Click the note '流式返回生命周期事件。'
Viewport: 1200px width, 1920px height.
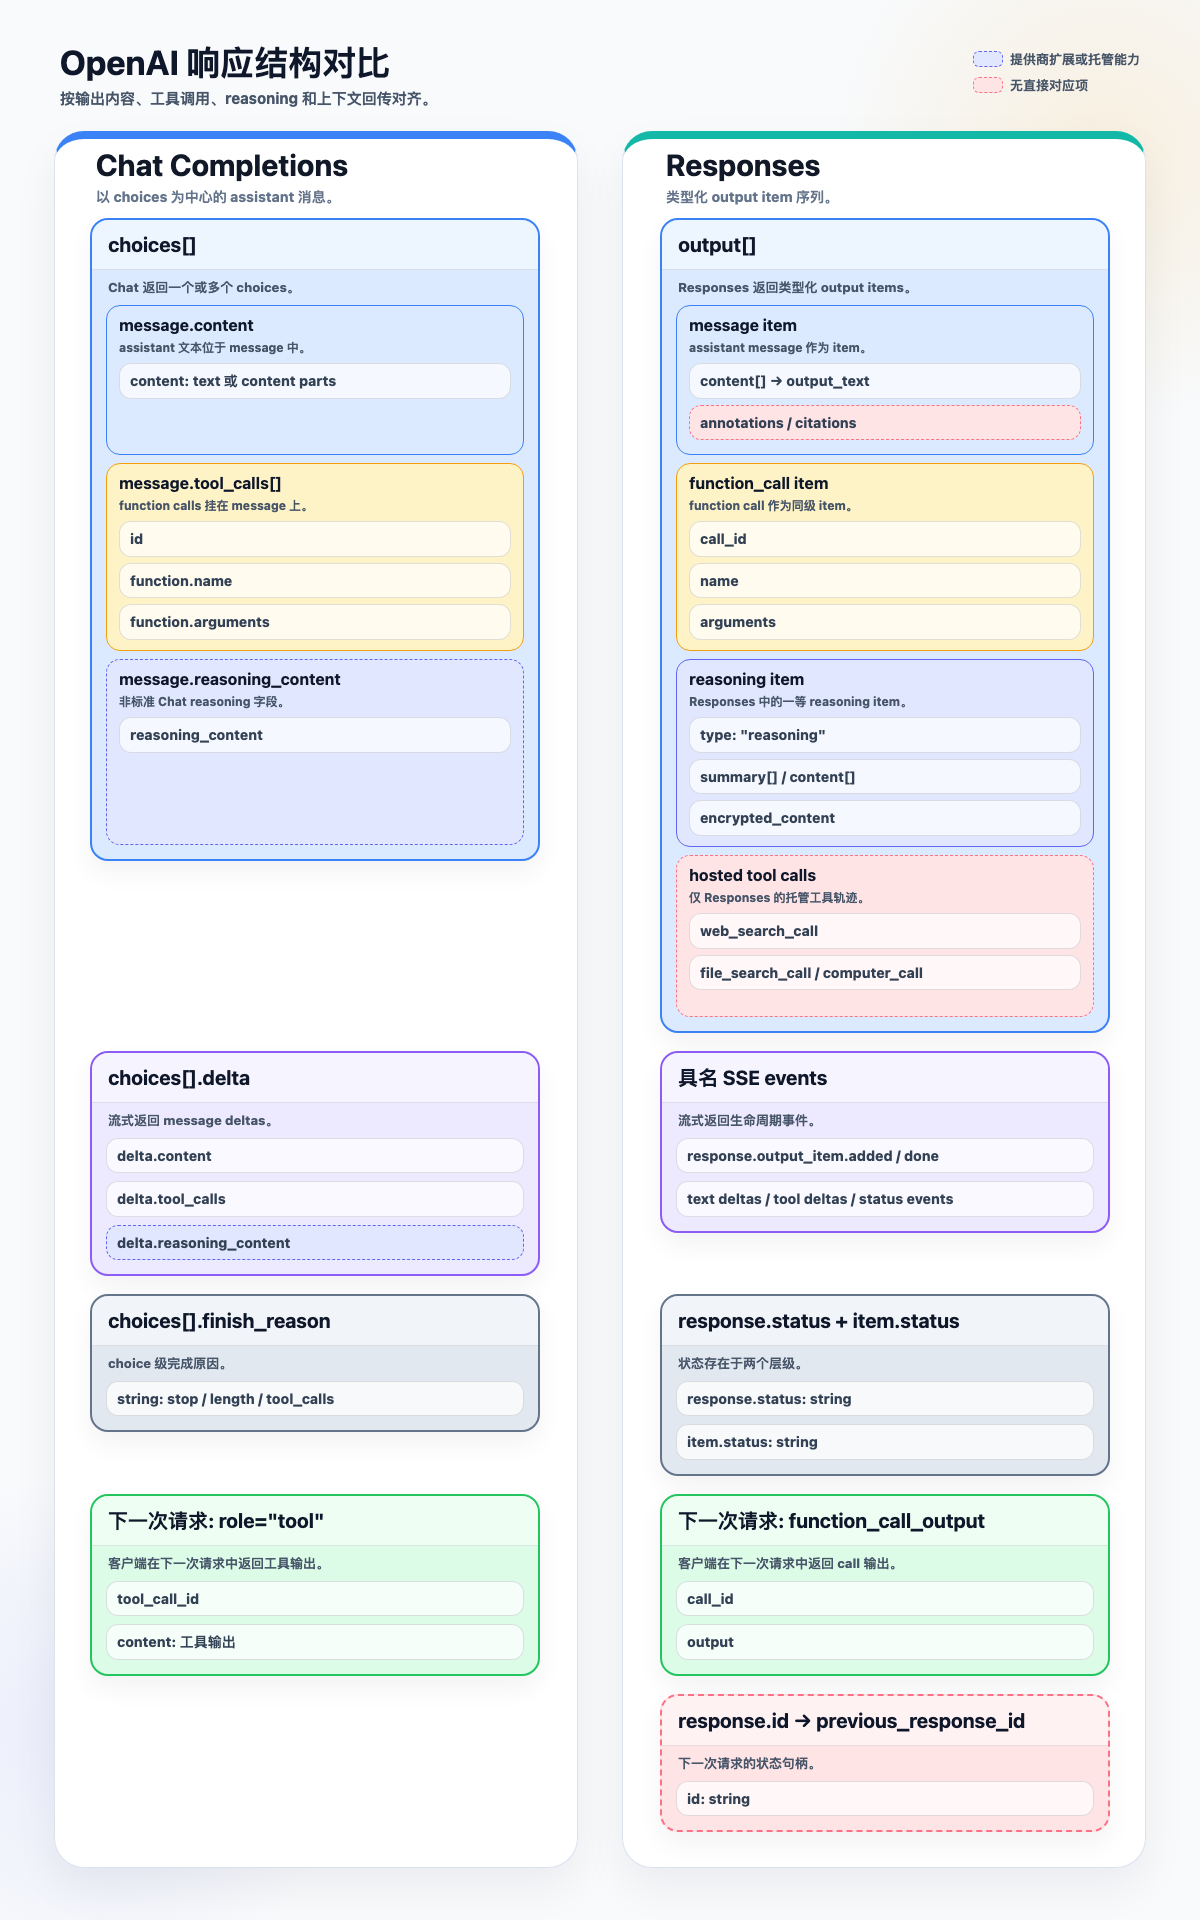[x=750, y=1121]
